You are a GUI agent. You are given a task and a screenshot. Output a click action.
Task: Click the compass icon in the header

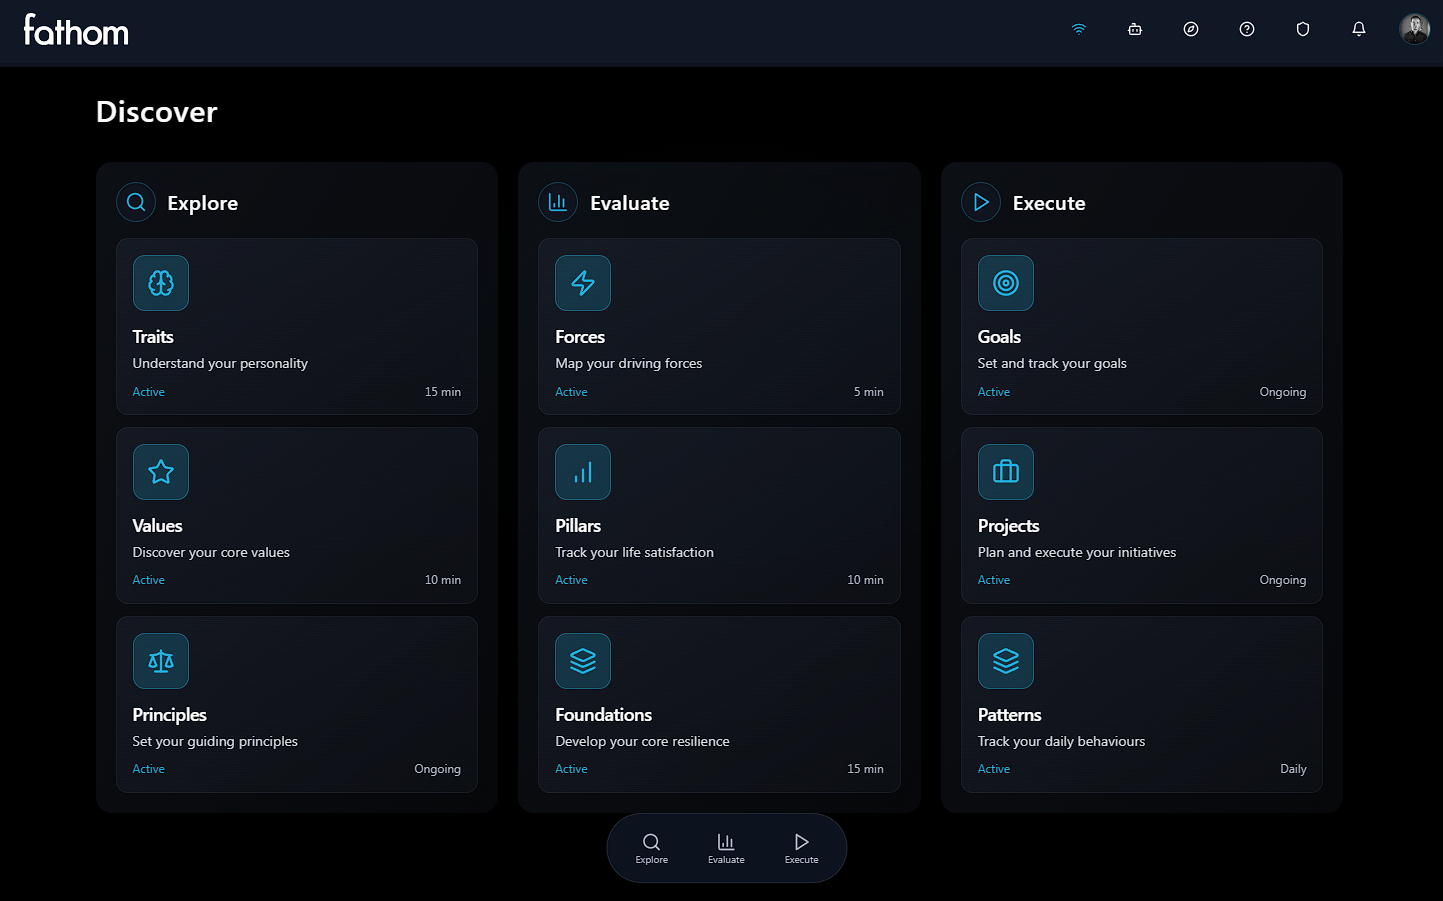tap(1190, 29)
